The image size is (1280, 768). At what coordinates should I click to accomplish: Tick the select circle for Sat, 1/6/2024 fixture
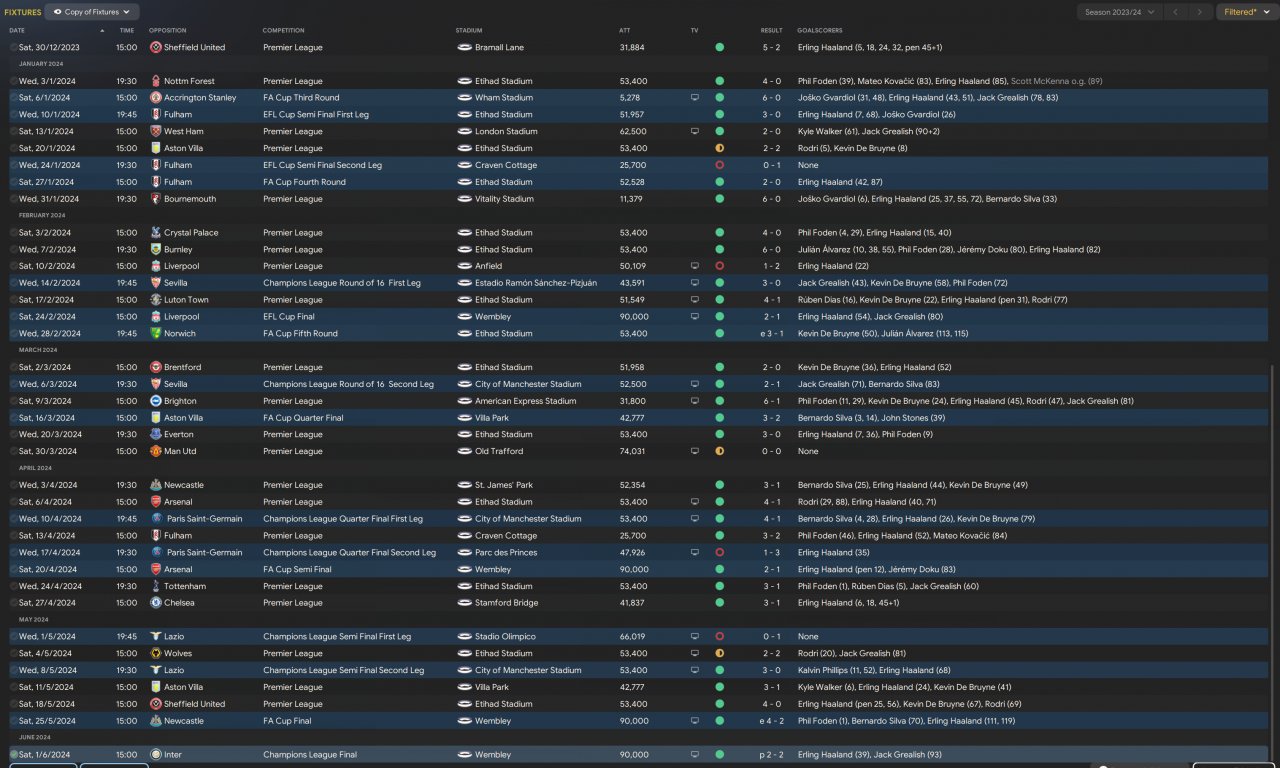click(14, 755)
